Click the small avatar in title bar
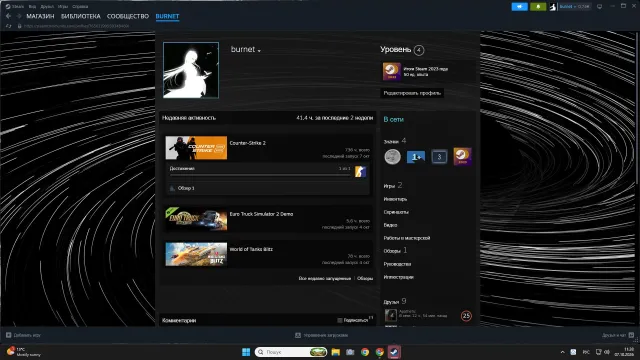This screenshot has height=360, width=640. tap(553, 7)
